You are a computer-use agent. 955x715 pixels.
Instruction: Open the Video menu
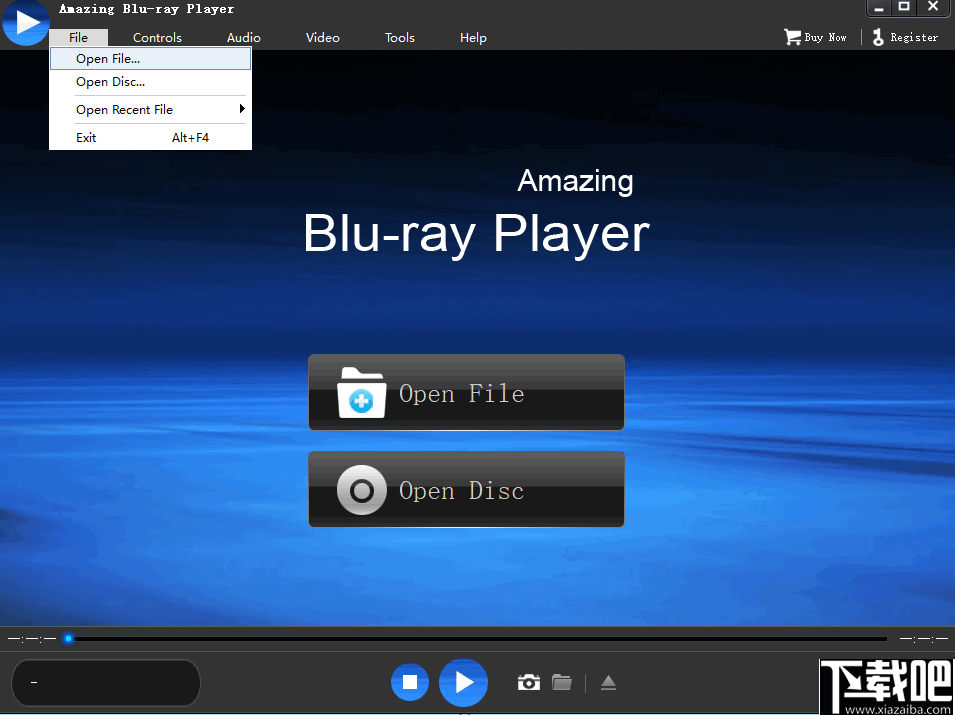322,37
